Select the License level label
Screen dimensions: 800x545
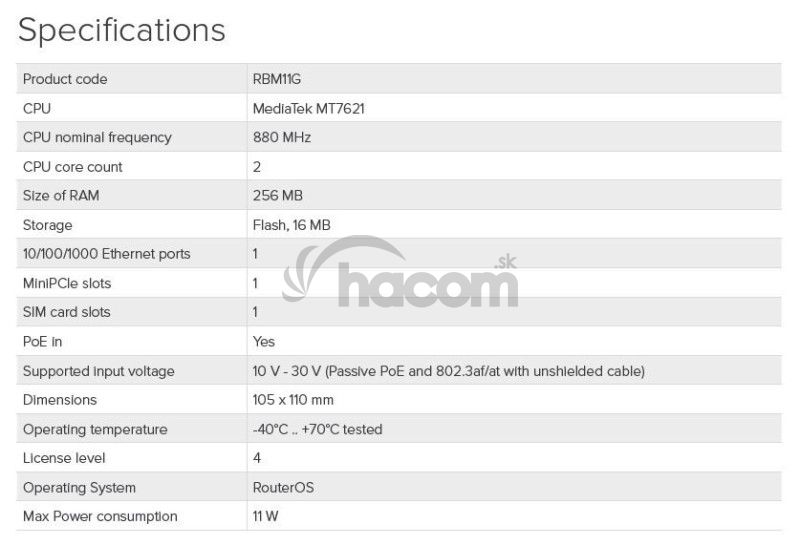(64, 458)
